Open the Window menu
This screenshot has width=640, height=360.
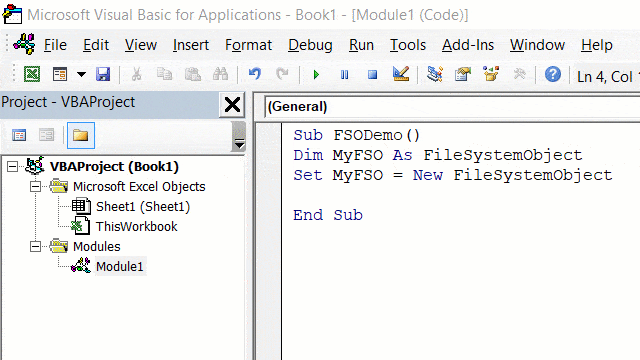click(x=537, y=45)
